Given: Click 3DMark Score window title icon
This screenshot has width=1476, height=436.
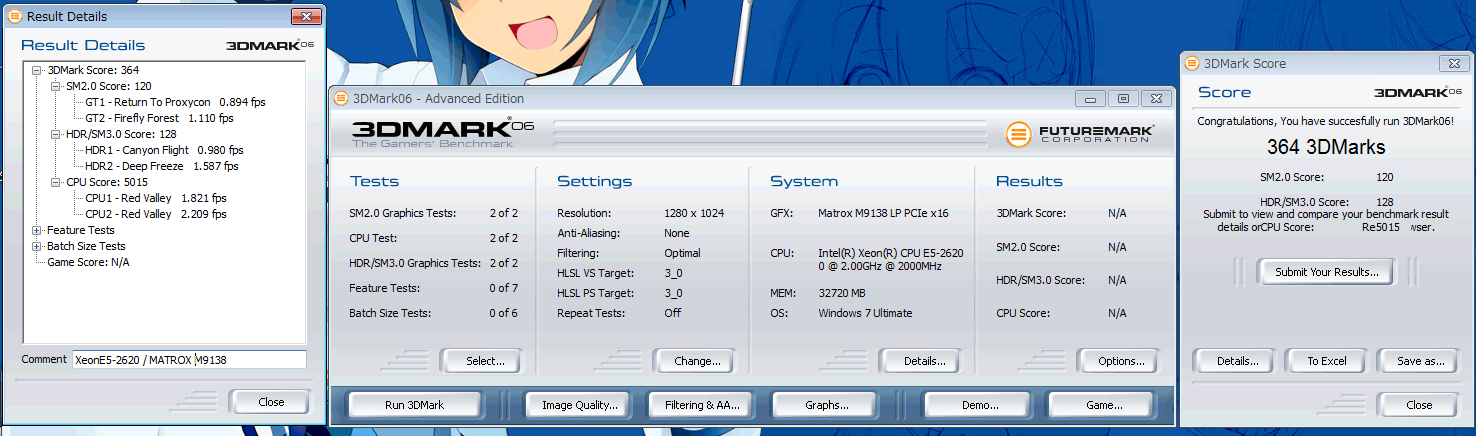Looking at the screenshot, I should click(x=1192, y=63).
